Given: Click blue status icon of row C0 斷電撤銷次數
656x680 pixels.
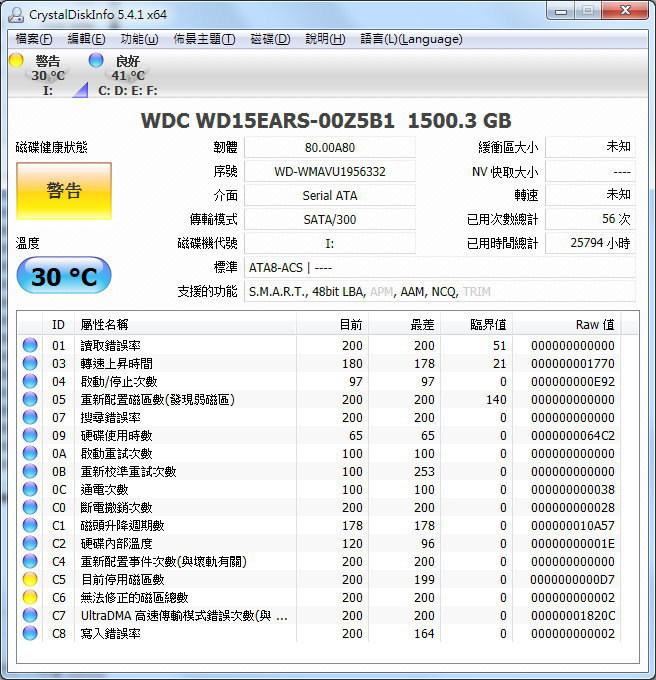Looking at the screenshot, I should 30,507.
